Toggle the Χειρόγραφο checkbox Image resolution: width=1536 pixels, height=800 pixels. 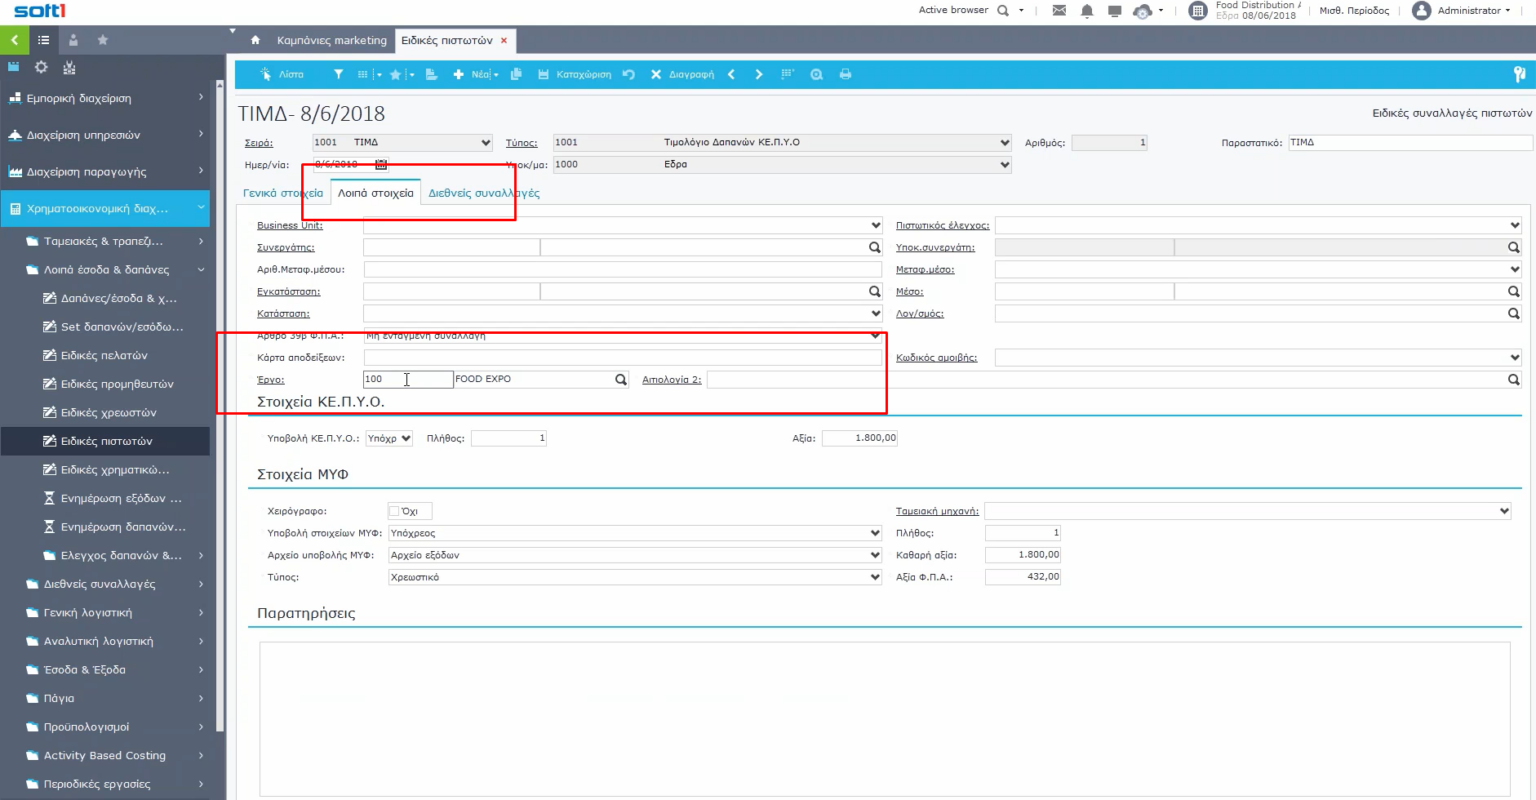click(x=394, y=511)
